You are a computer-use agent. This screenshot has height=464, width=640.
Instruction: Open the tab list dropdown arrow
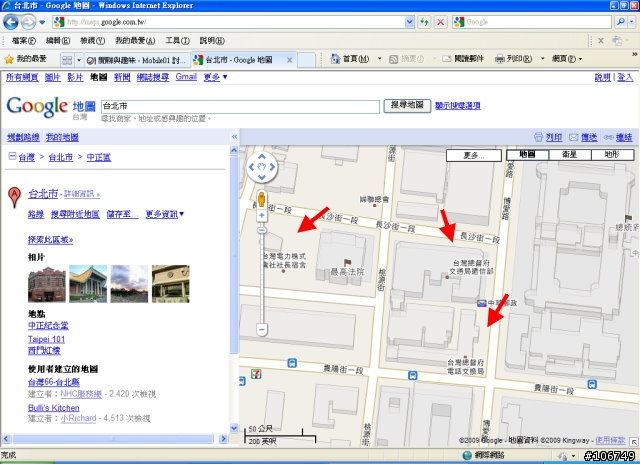[x=79, y=60]
